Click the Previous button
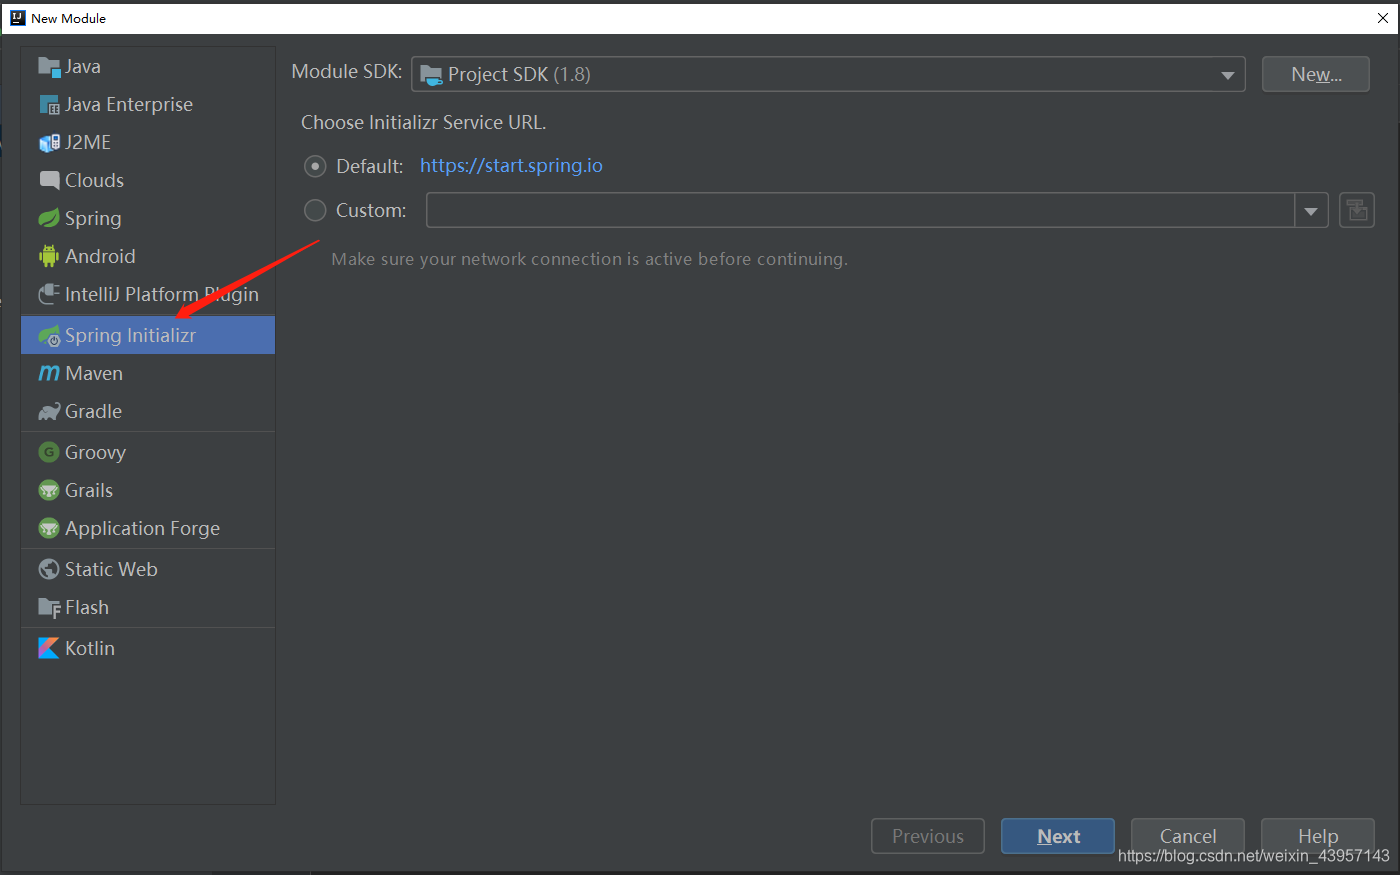This screenshot has height=875, width=1400. point(928,837)
